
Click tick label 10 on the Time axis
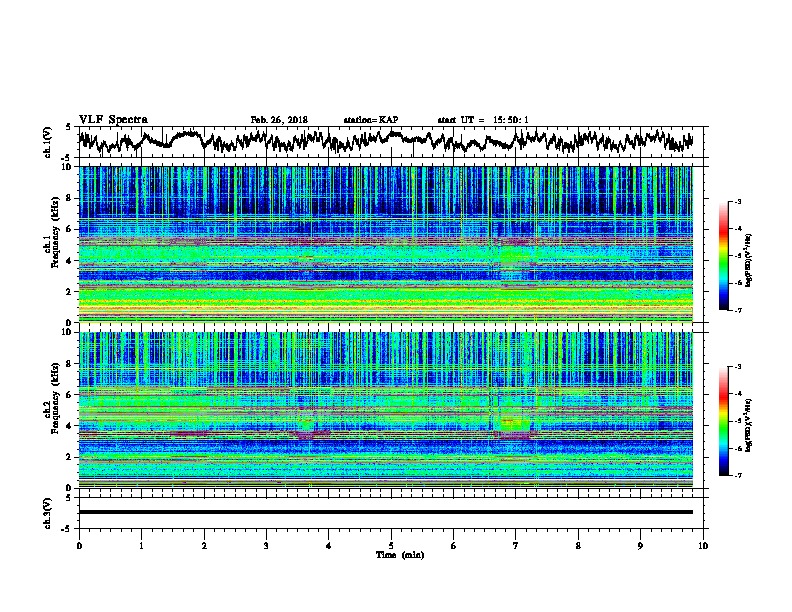(703, 545)
